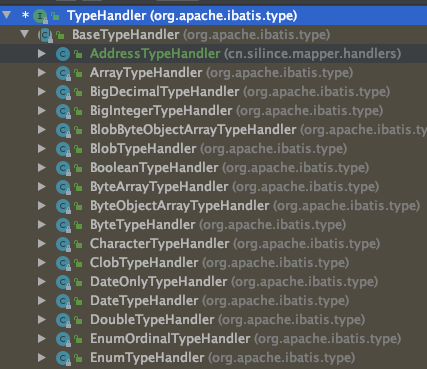This screenshot has width=427, height=369.
Task: Select the BigDecimalTypeHandler entry
Action: [x=213, y=92]
